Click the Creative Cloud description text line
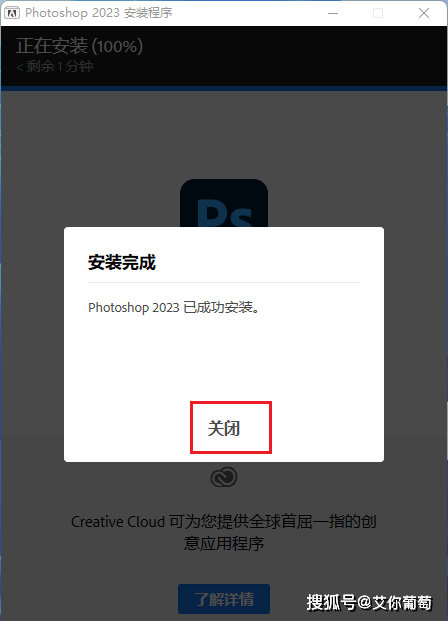Image resolution: width=448 pixels, height=621 pixels. (224, 522)
